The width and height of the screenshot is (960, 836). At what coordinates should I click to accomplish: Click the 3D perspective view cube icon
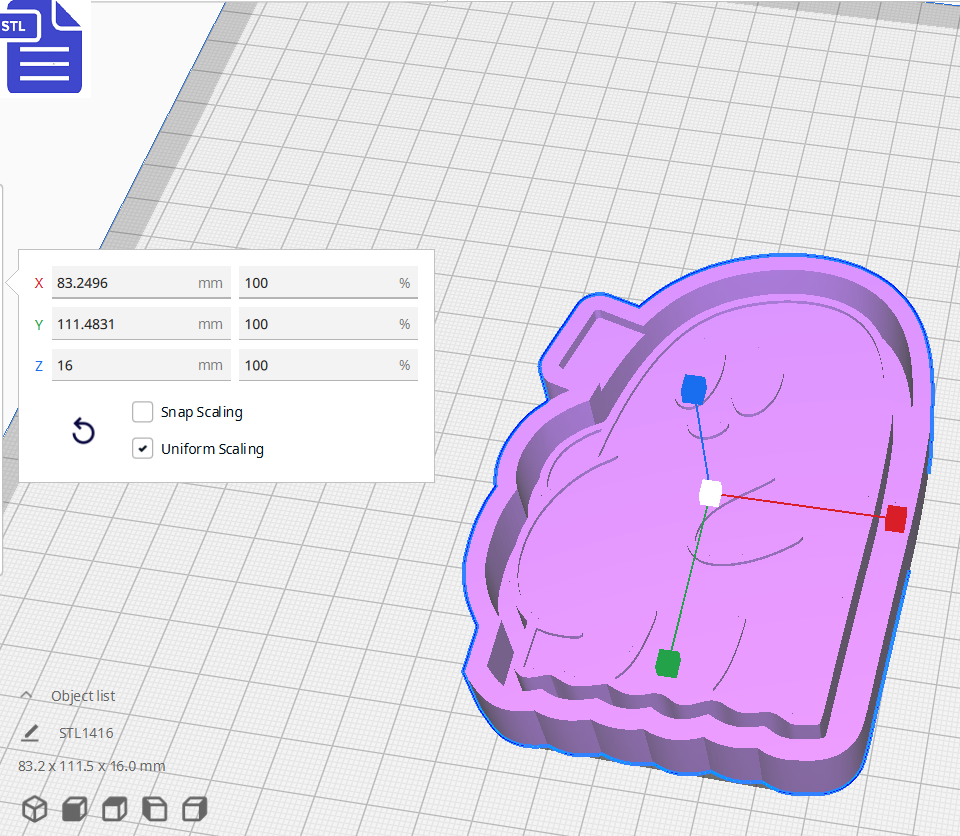(x=35, y=809)
